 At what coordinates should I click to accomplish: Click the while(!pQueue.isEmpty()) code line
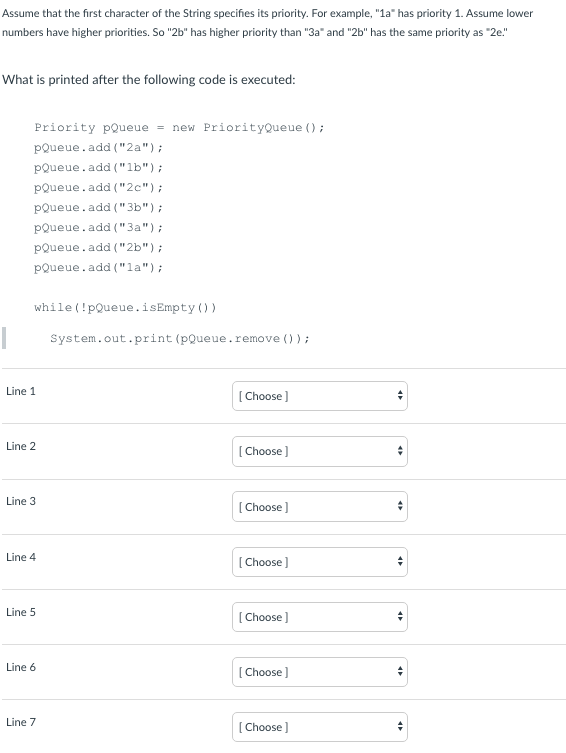[125, 307]
